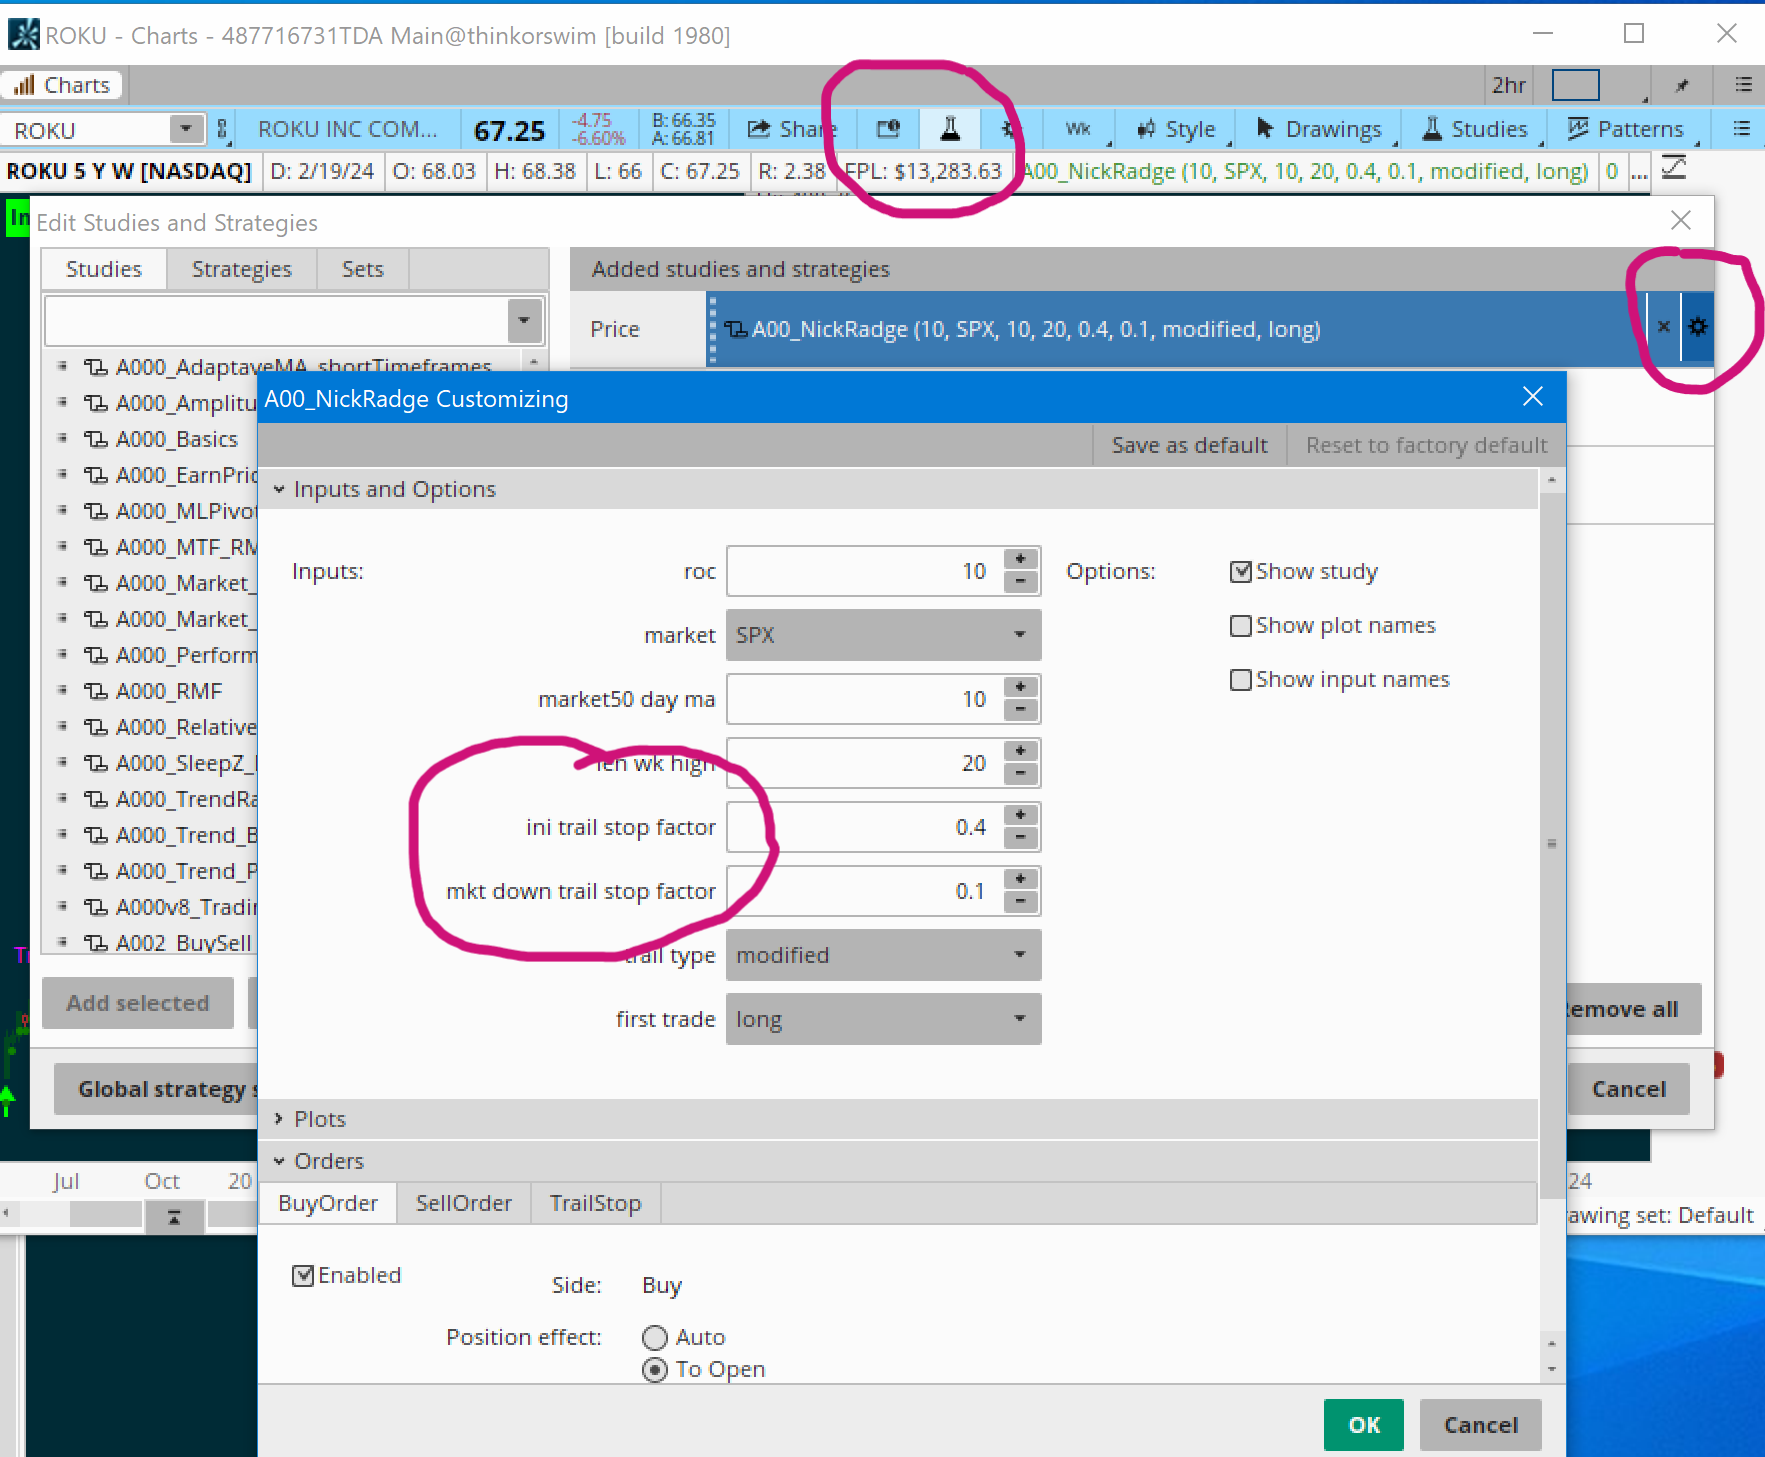The width and height of the screenshot is (1765, 1457).
Task: Open the trail type modified dropdown
Action: 883,955
